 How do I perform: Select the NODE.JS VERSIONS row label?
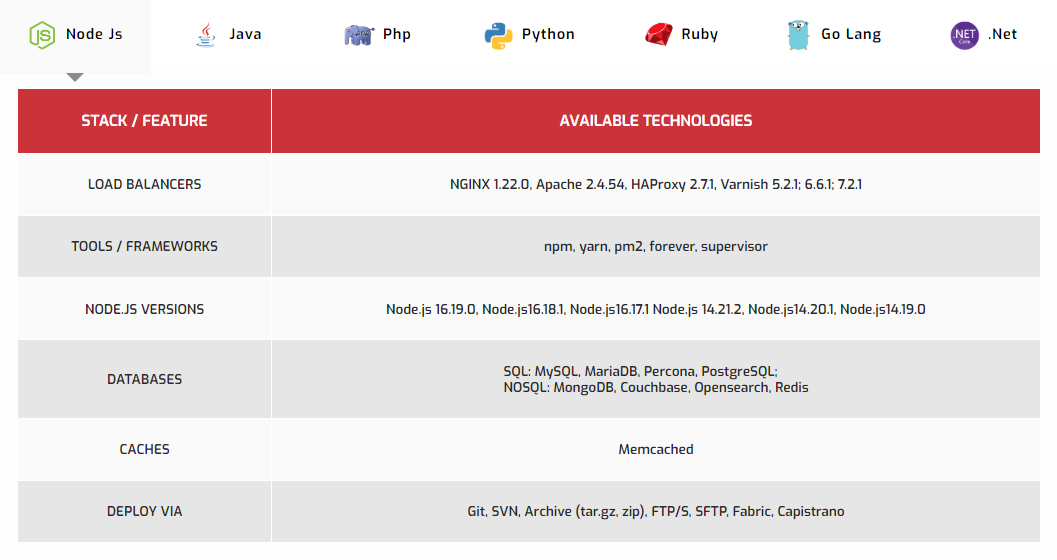[x=144, y=309]
